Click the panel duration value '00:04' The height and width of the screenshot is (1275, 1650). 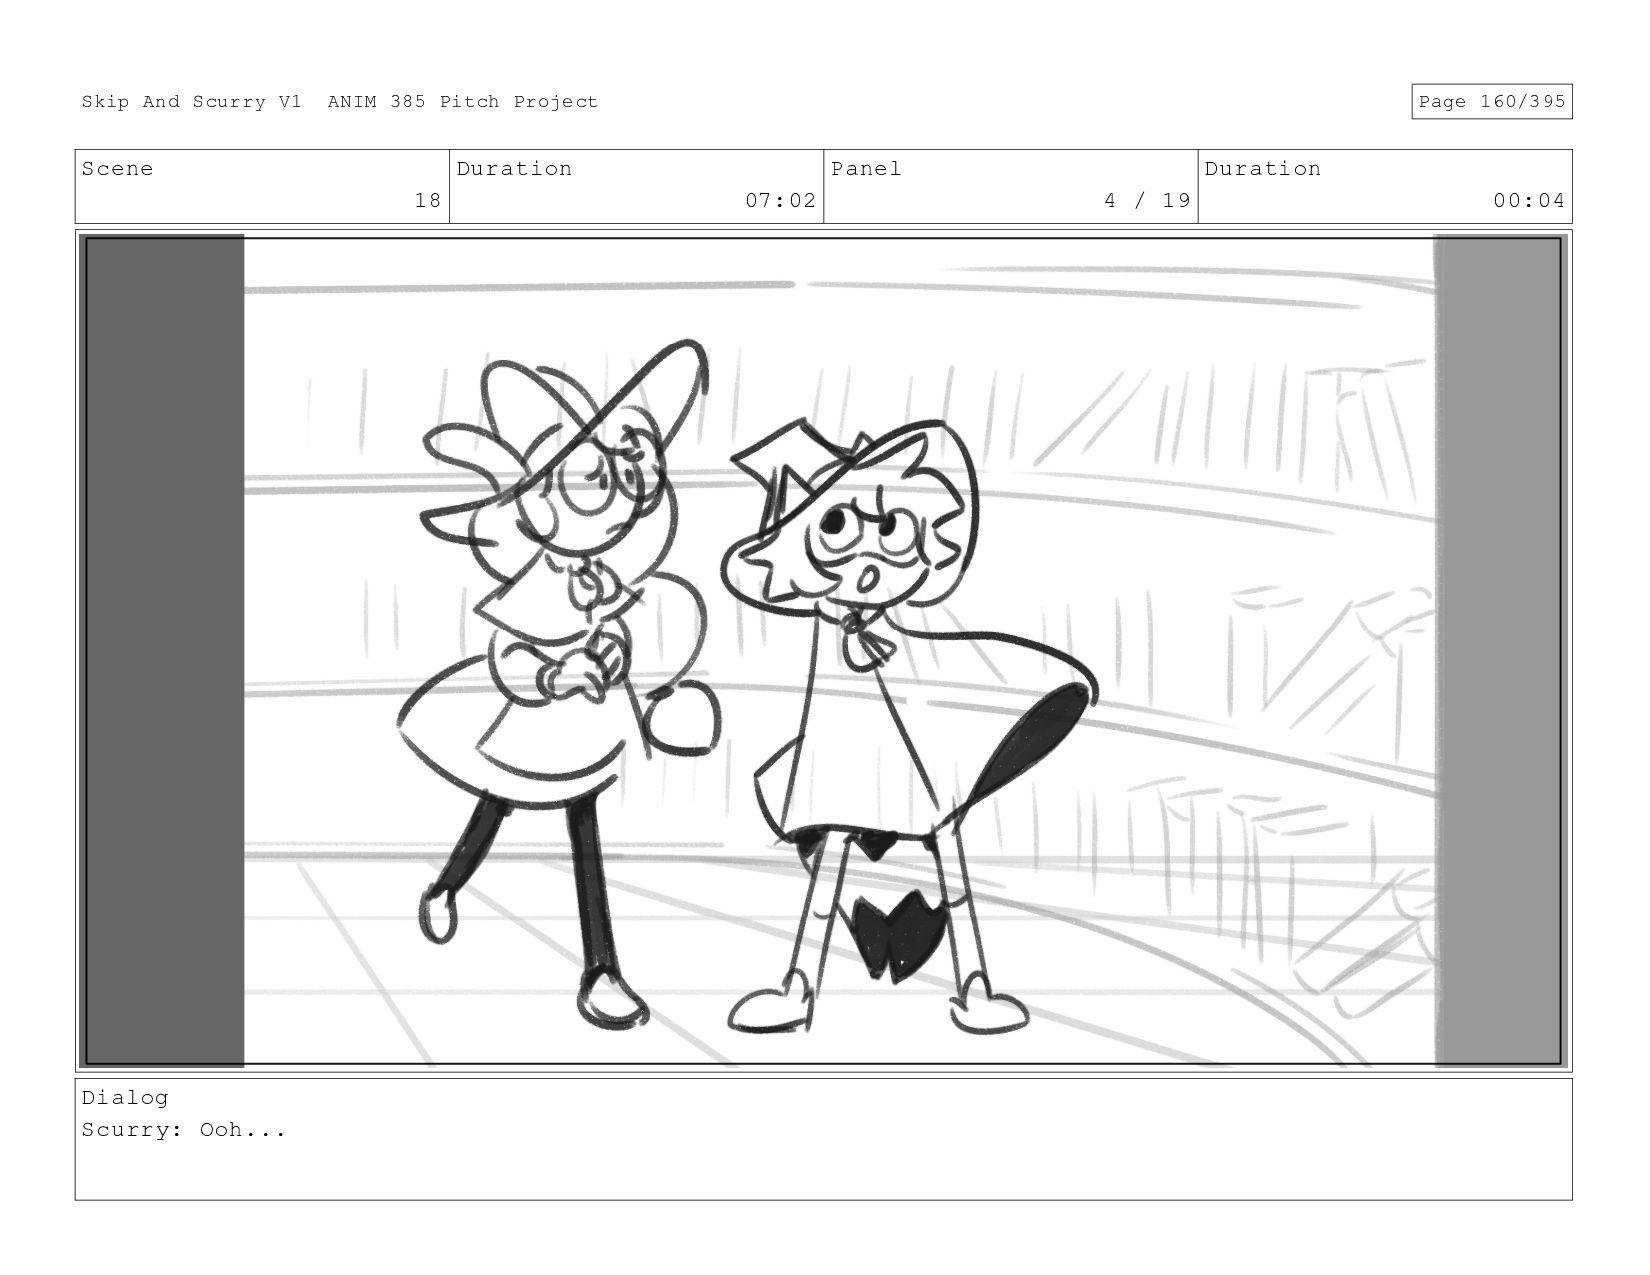tap(1529, 201)
